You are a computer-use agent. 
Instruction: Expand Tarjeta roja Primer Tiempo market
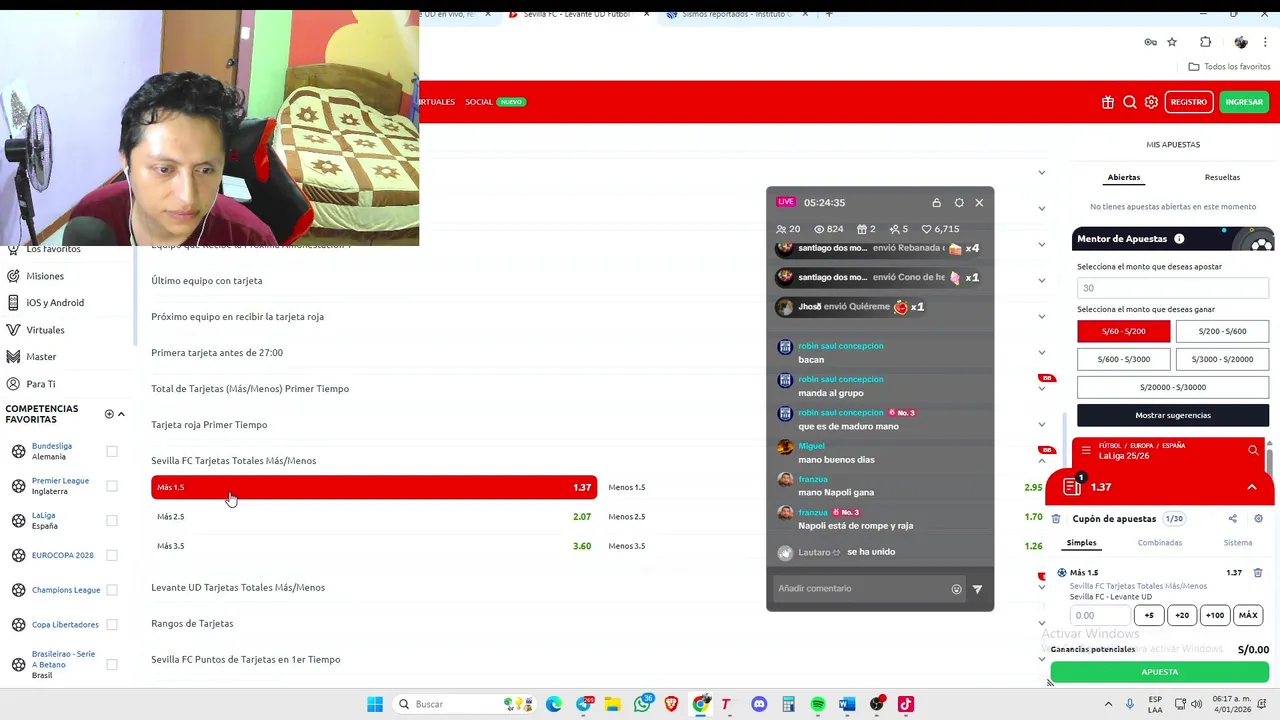[x=1041, y=425]
